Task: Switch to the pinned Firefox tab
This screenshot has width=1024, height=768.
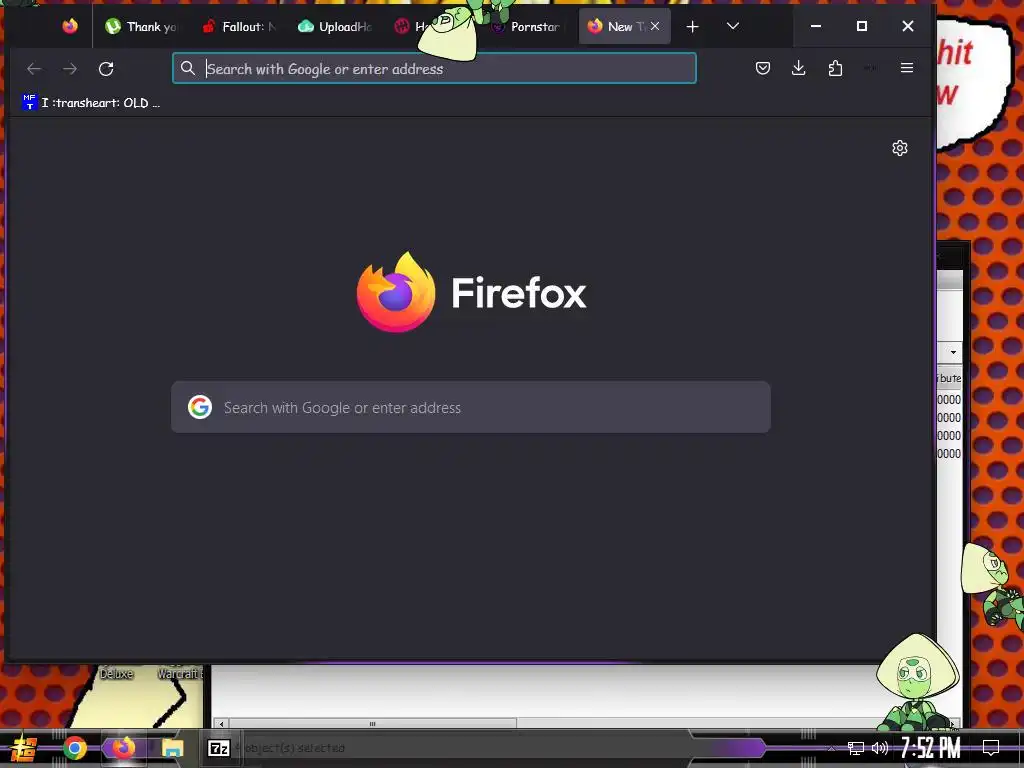Action: click(70, 26)
